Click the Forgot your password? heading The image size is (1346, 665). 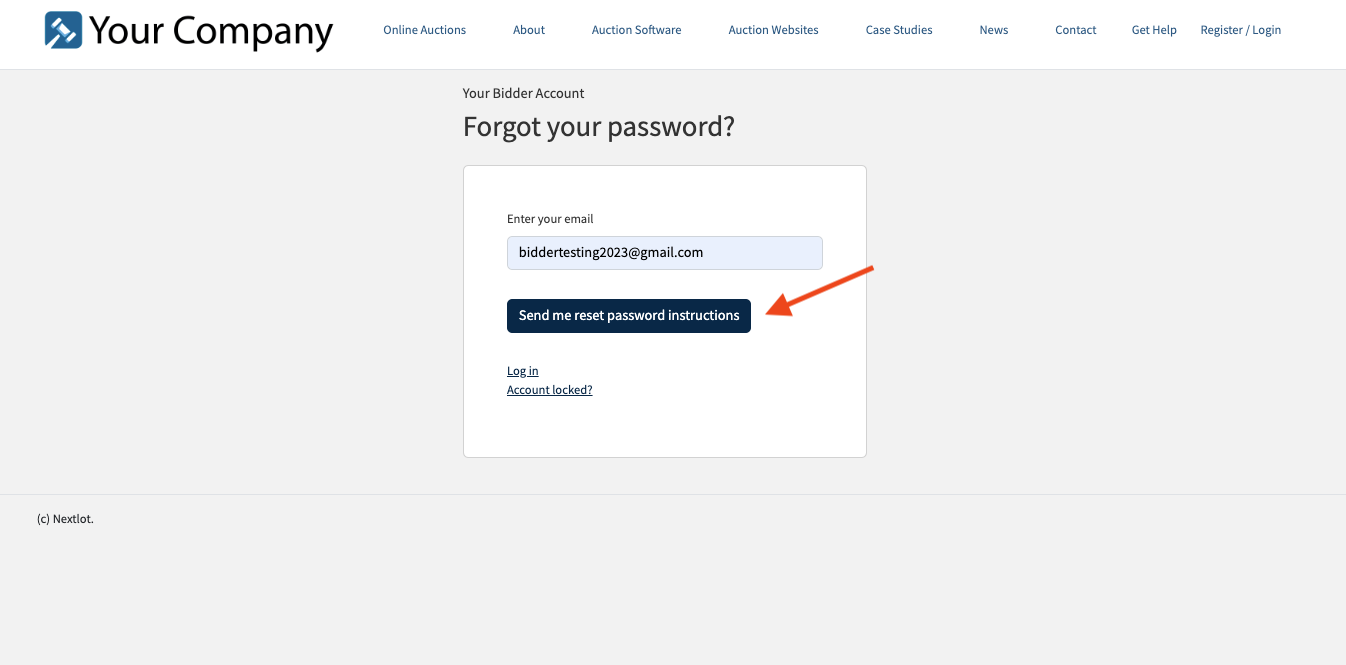[599, 127]
